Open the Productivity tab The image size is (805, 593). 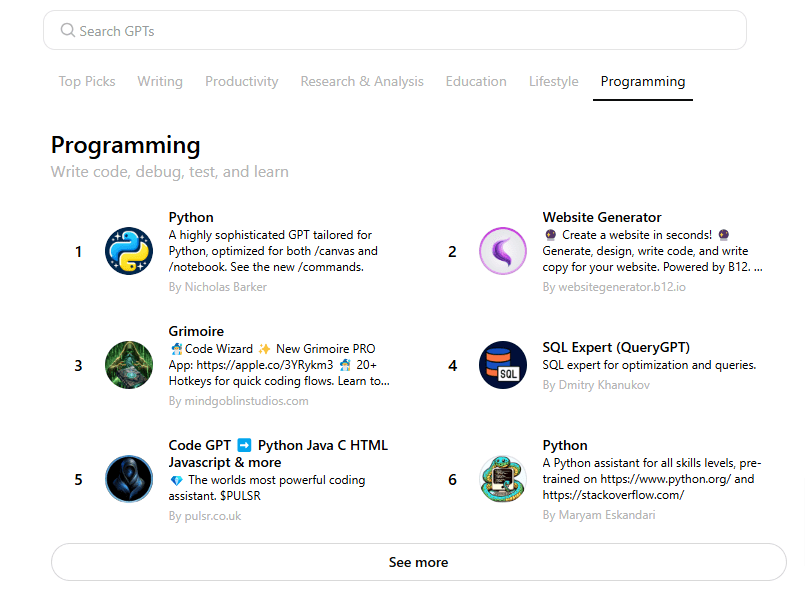click(x=242, y=81)
